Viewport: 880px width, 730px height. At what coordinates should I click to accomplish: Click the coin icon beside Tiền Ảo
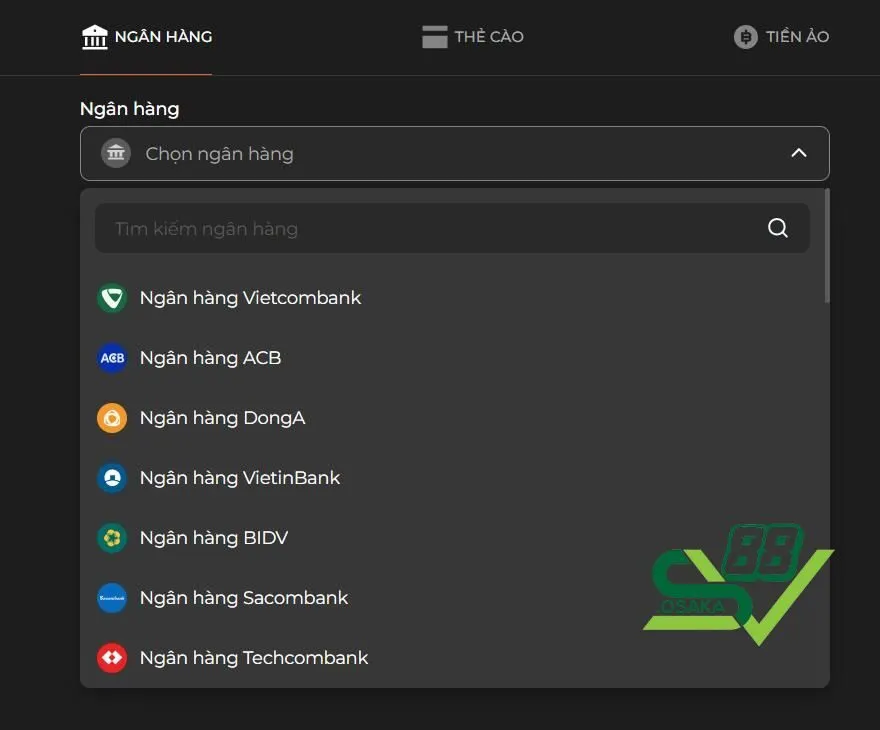click(x=745, y=37)
